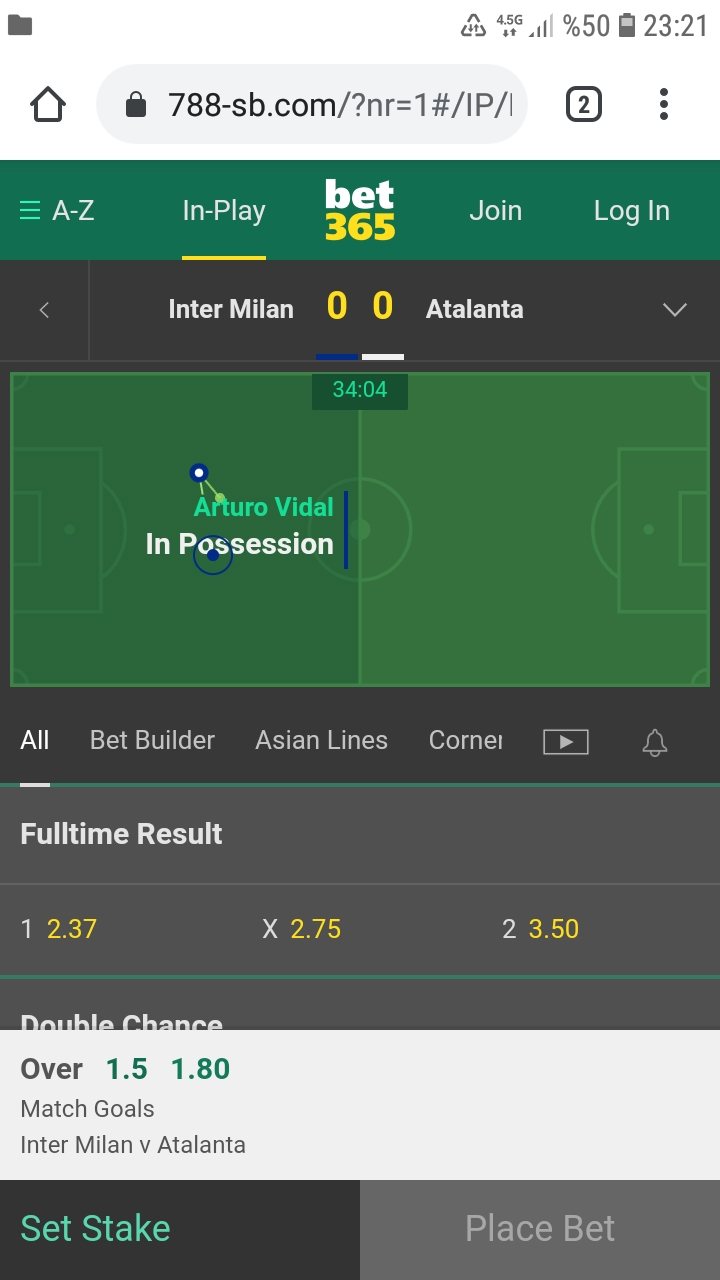Click the Log In button
Viewport: 720px width, 1280px height.
631,211
